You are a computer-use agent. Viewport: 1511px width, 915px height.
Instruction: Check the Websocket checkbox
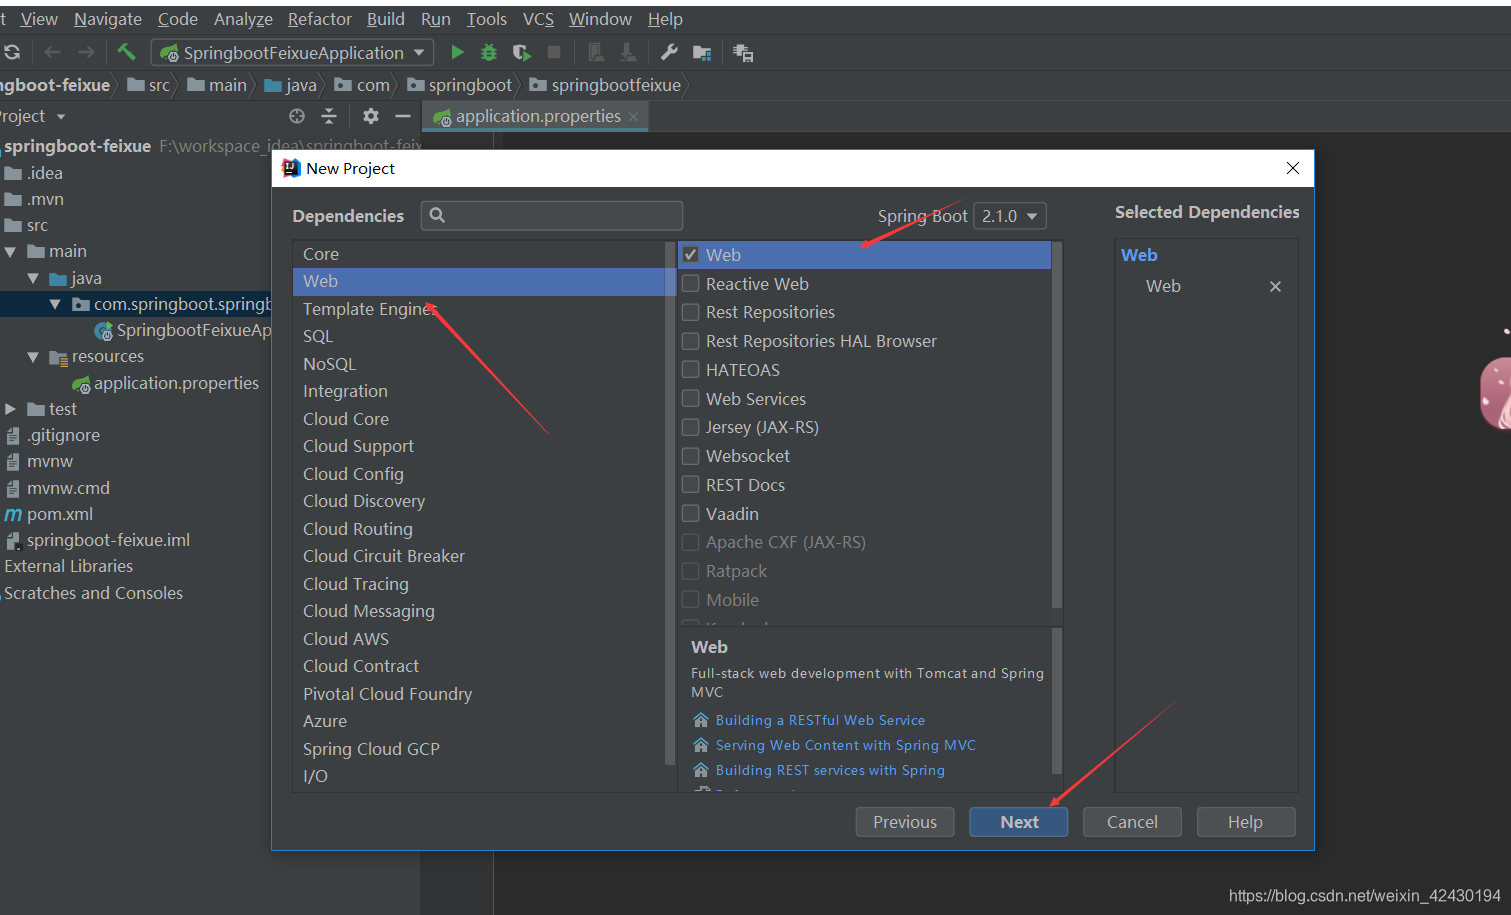pos(690,456)
